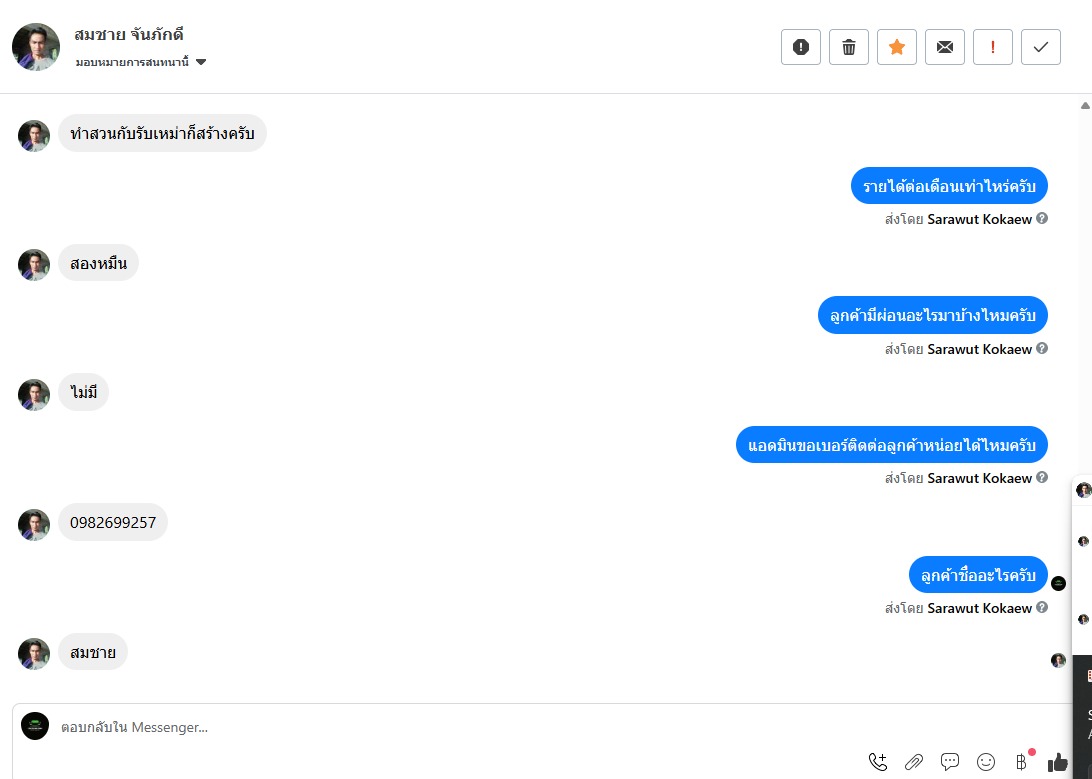Toggle red exclamation priority flag
Image resolution: width=1092 pixels, height=779 pixels.
tap(993, 47)
